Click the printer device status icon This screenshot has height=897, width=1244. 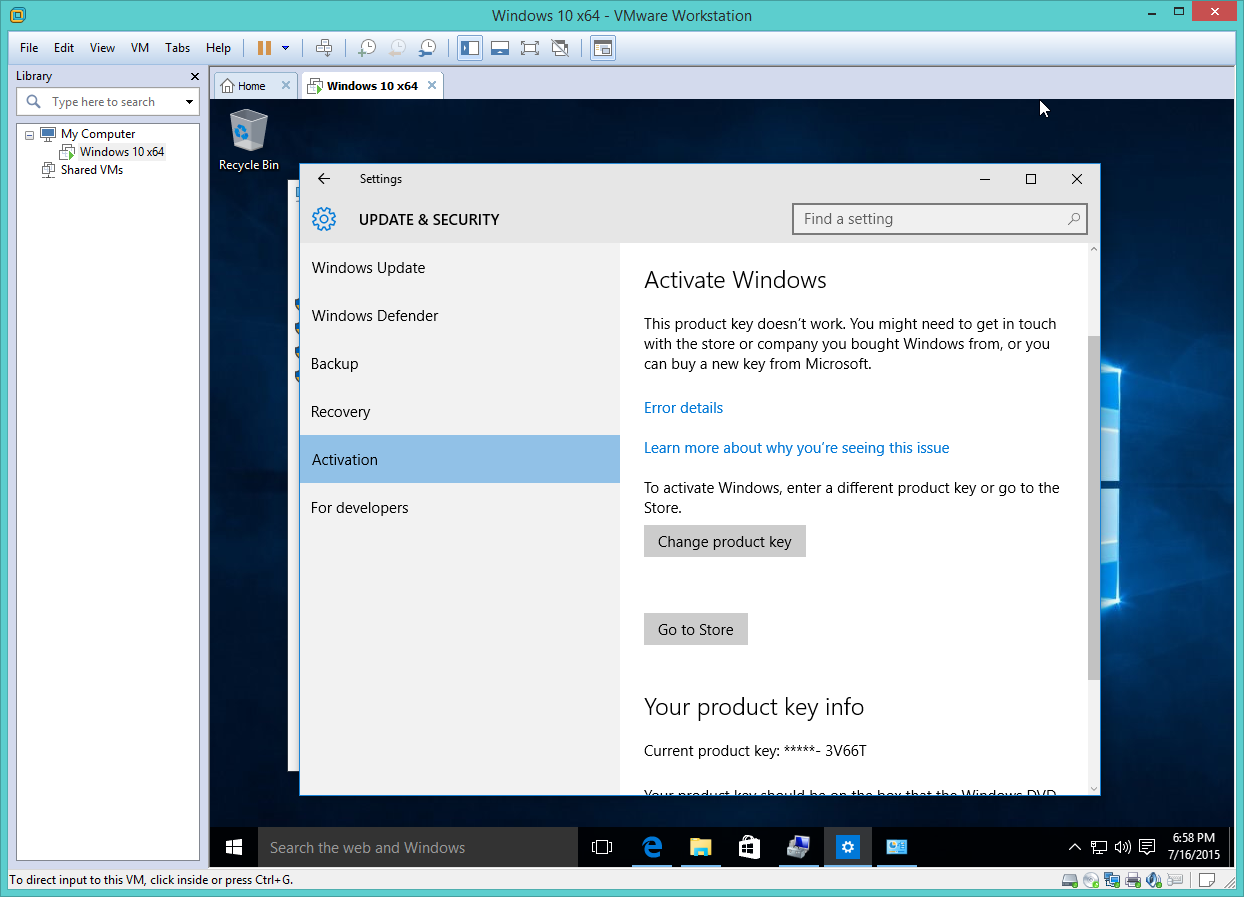tap(1133, 881)
